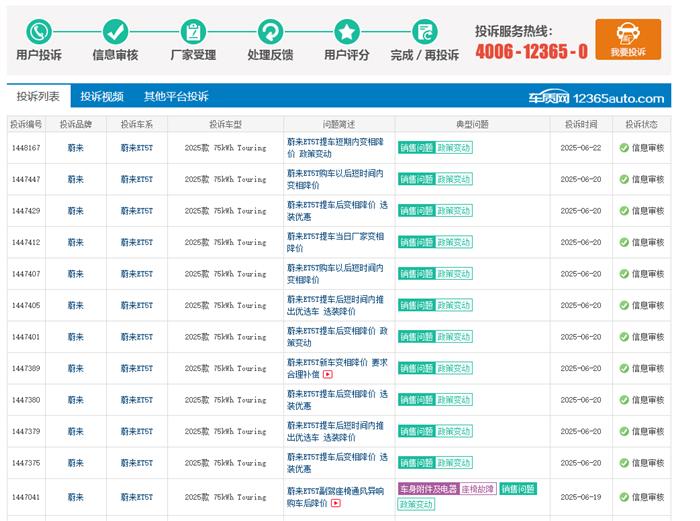700x521 pixels.
Task: Click the 信息审核 checkmark icon
Action: tap(116, 32)
